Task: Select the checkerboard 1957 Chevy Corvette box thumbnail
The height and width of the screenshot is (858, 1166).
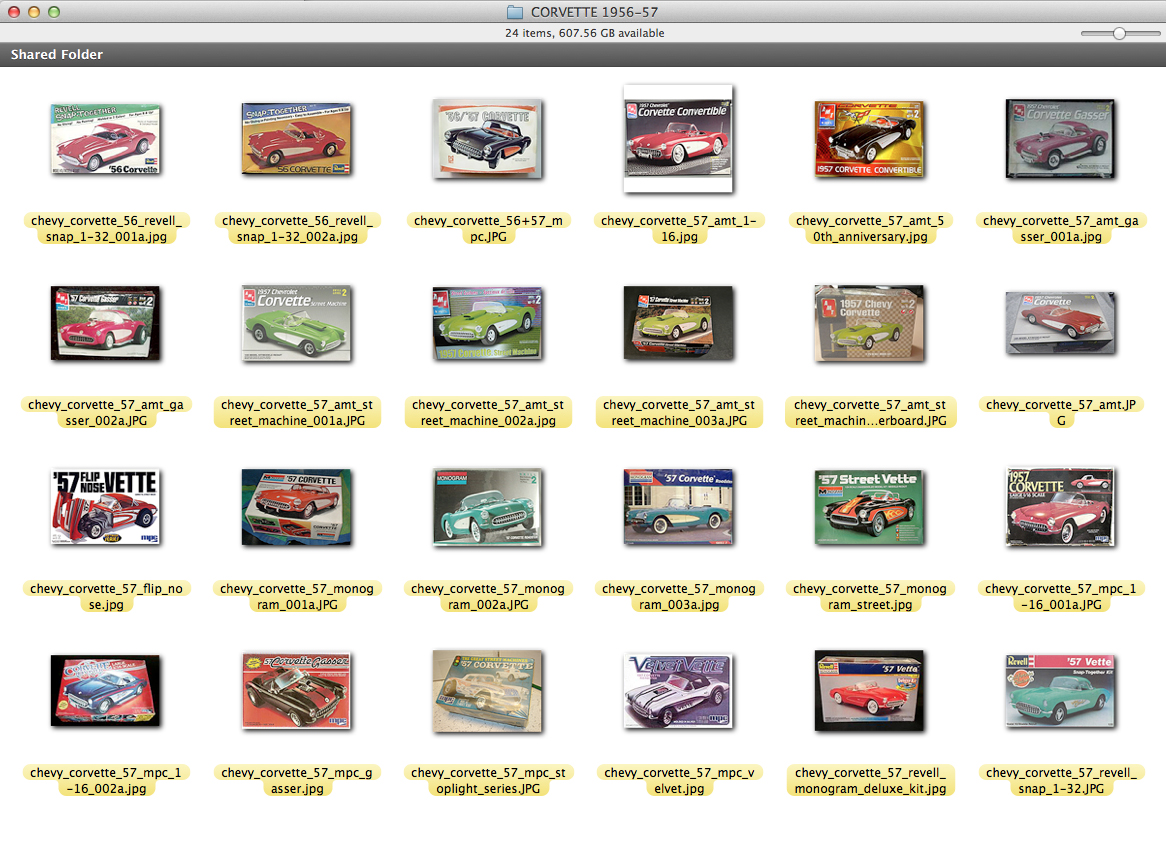Action: click(x=870, y=323)
